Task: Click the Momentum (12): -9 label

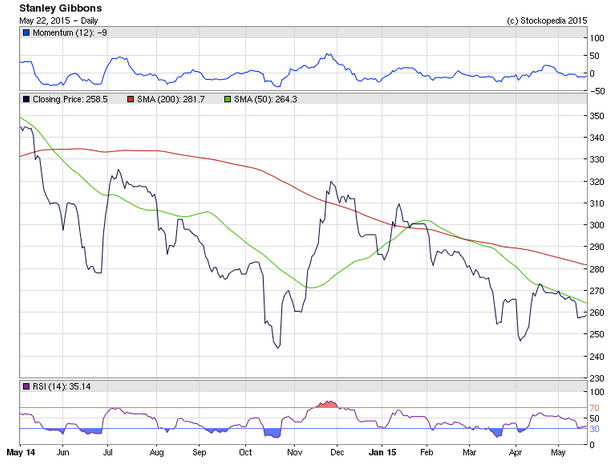Action: (x=70, y=33)
